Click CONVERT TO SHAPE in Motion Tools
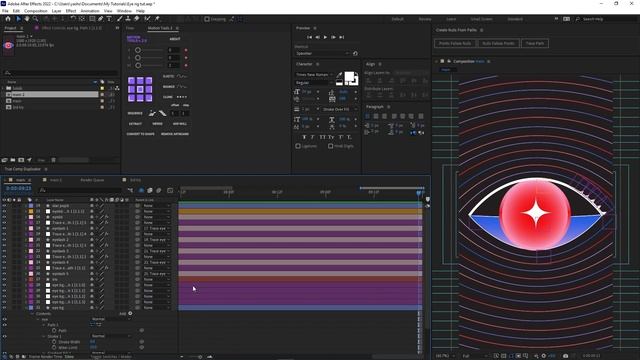 [x=140, y=134]
